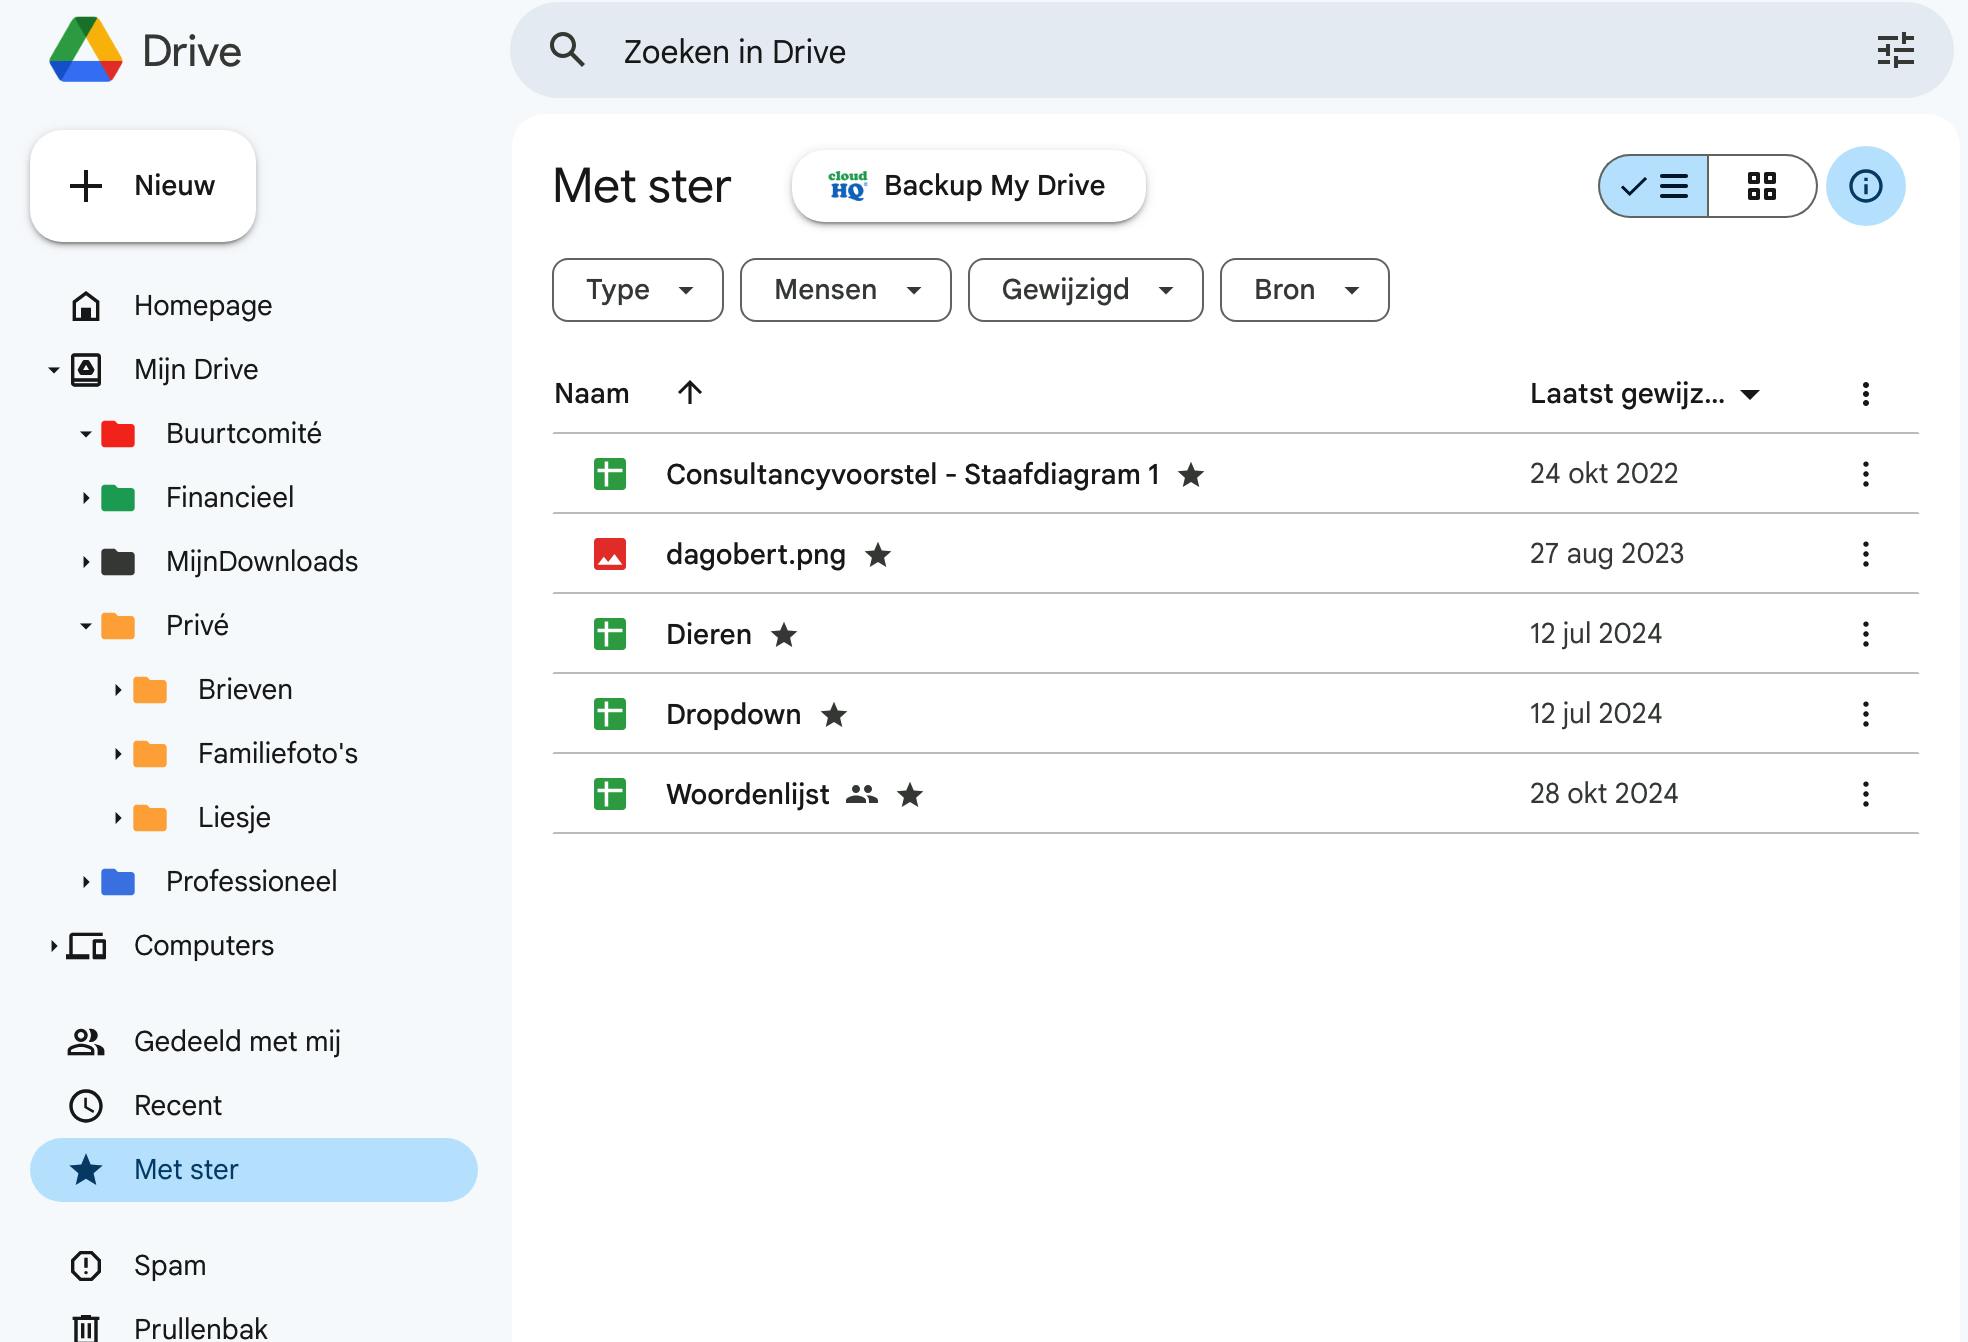The image size is (1968, 1342).
Task: Unstar the Dropdown spreadsheet star
Action: coord(834,715)
